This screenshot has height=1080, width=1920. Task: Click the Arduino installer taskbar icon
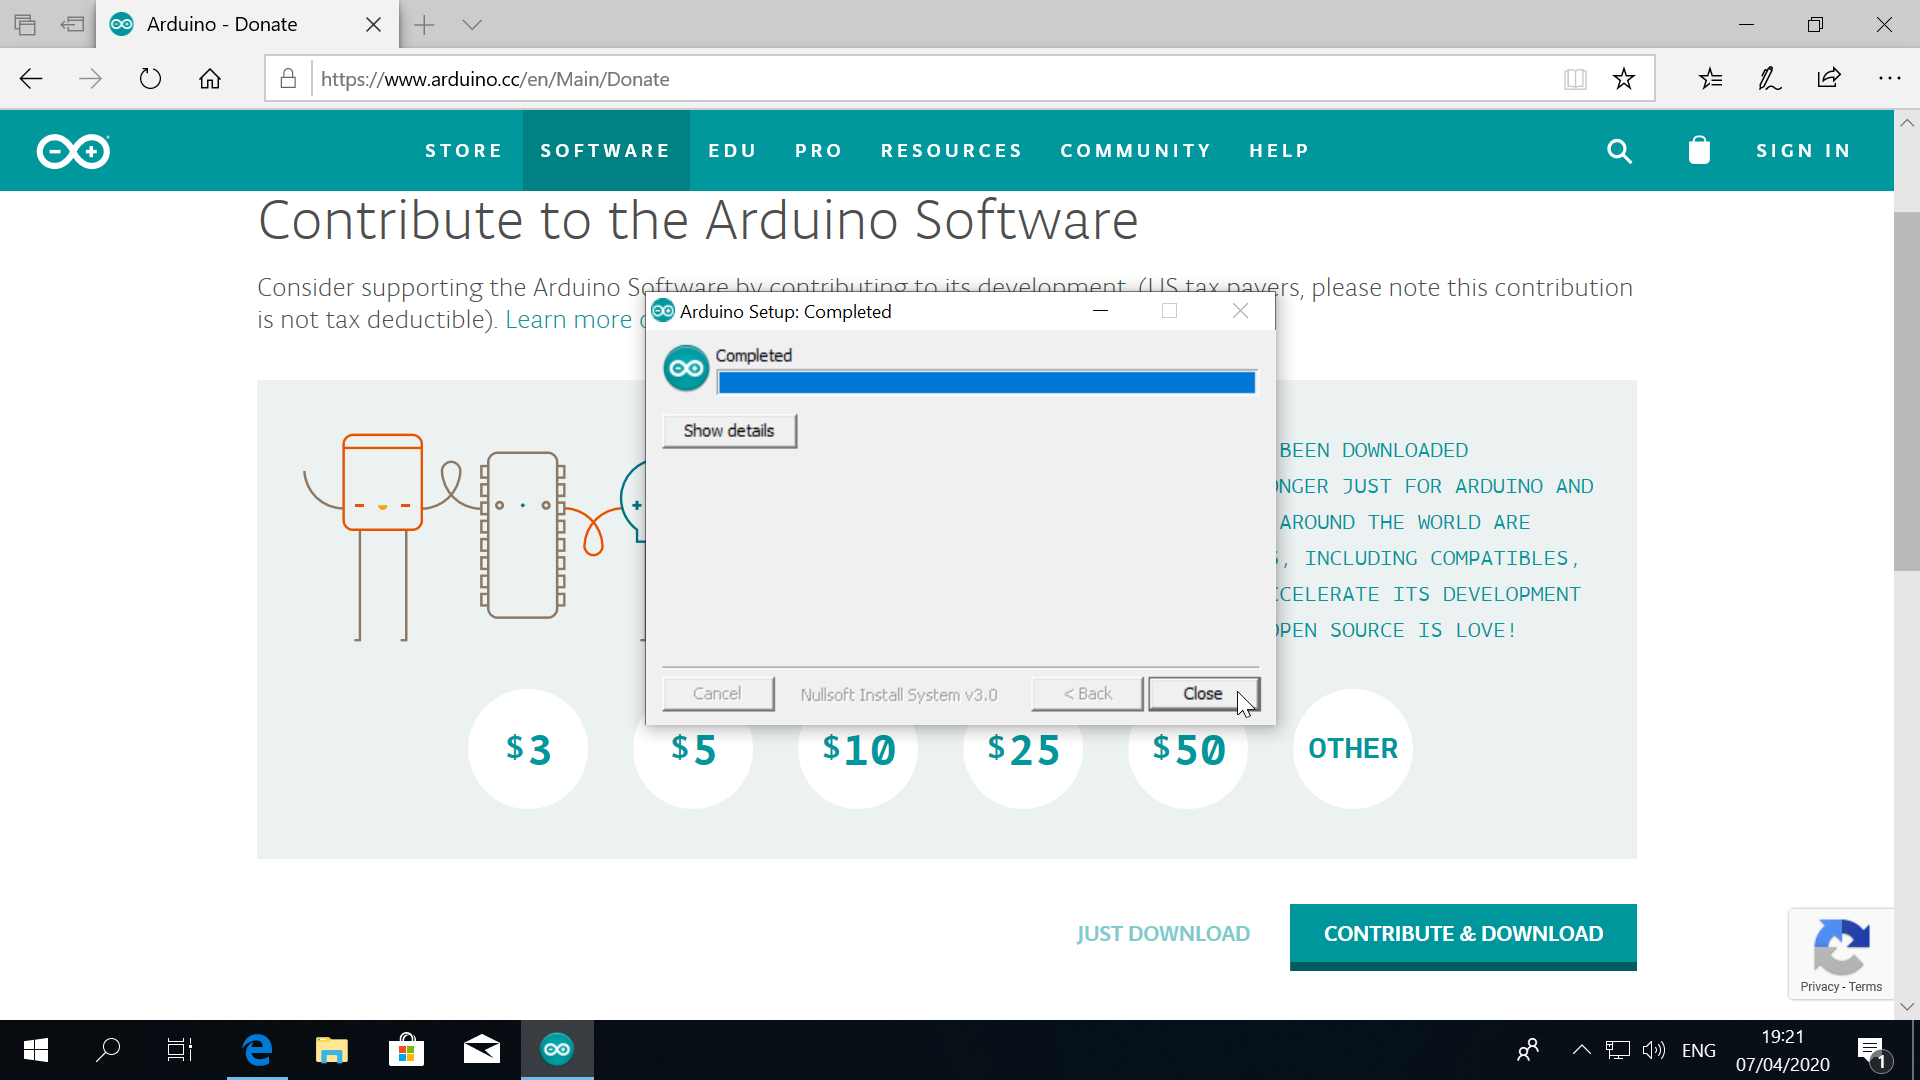(x=557, y=1050)
